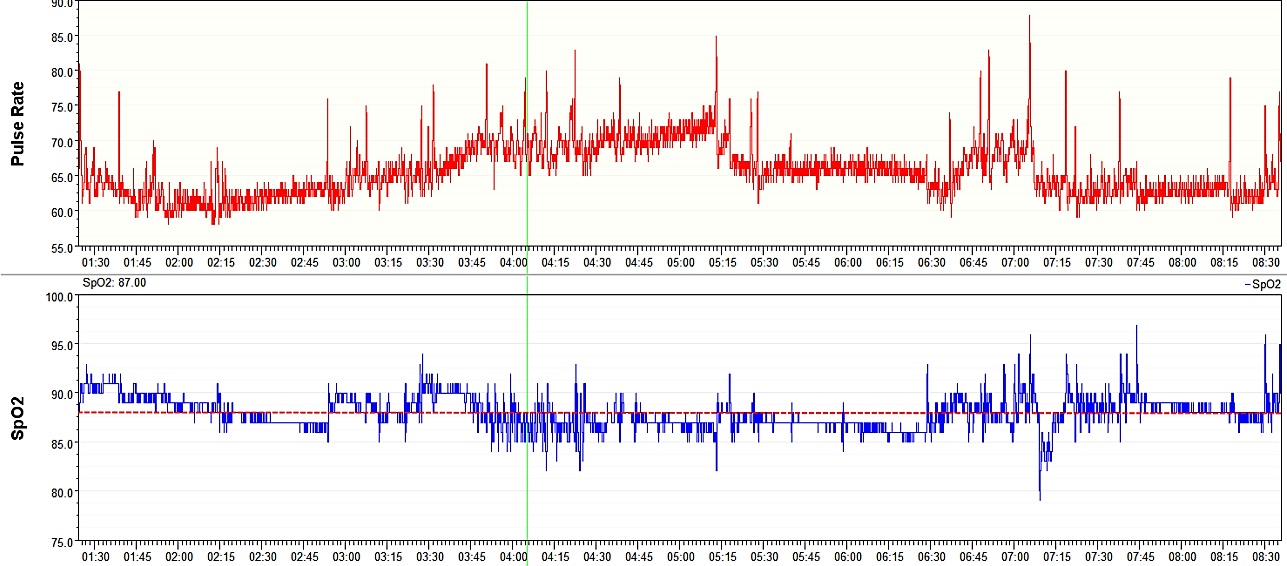Click the 100.0 value on SpO2 axis
This screenshot has width=1287, height=566.
pyautogui.click(x=61, y=297)
